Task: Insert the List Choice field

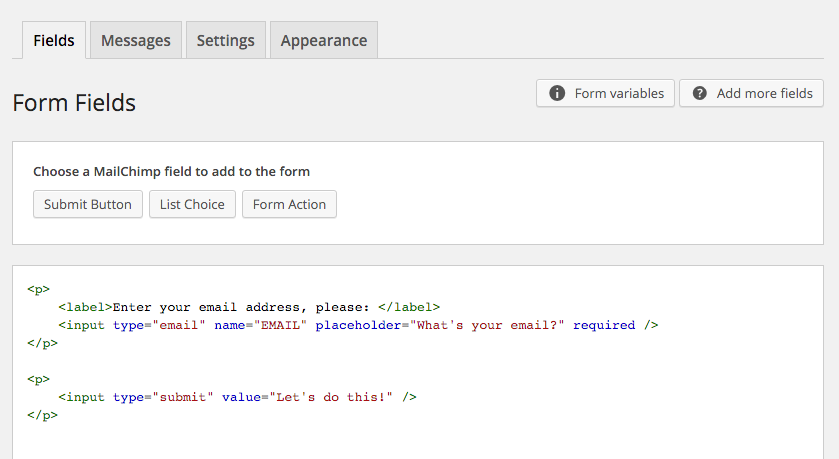Action: [192, 204]
